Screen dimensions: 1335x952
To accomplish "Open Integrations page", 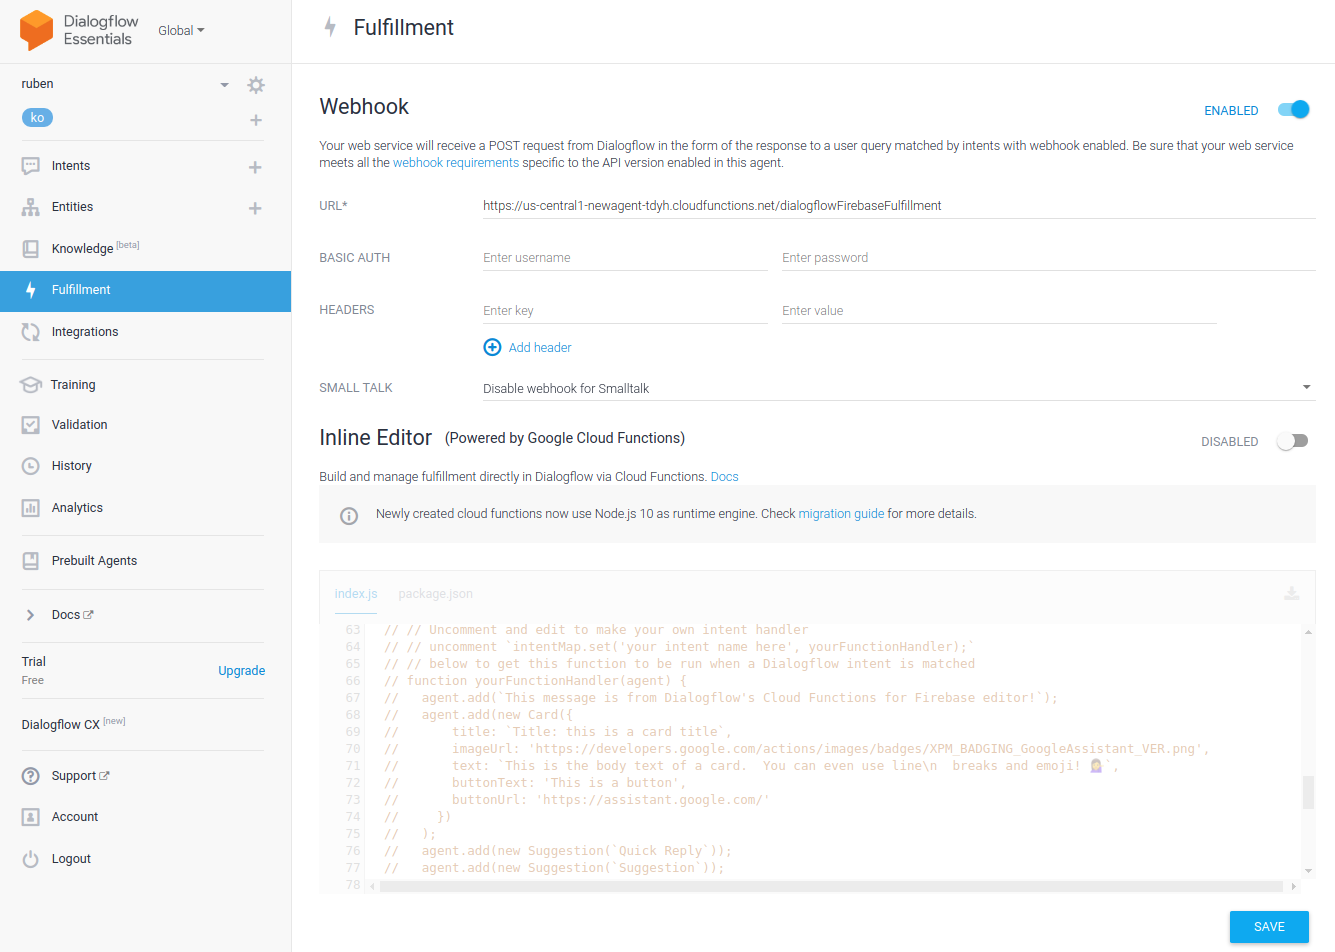I will (x=85, y=332).
